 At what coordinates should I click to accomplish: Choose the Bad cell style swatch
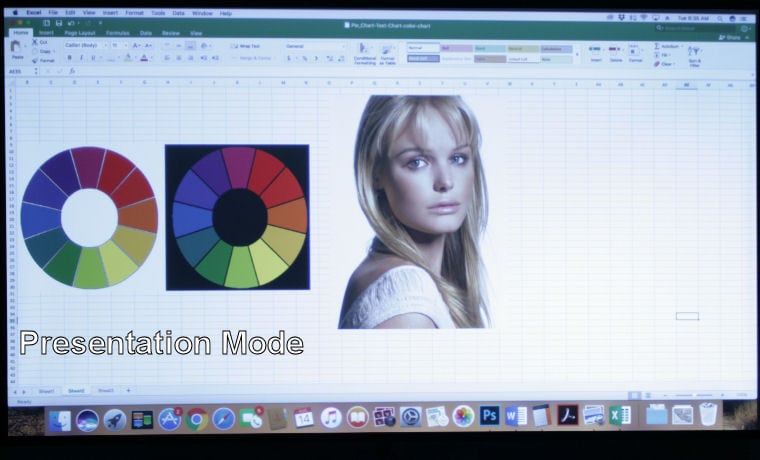coord(454,48)
